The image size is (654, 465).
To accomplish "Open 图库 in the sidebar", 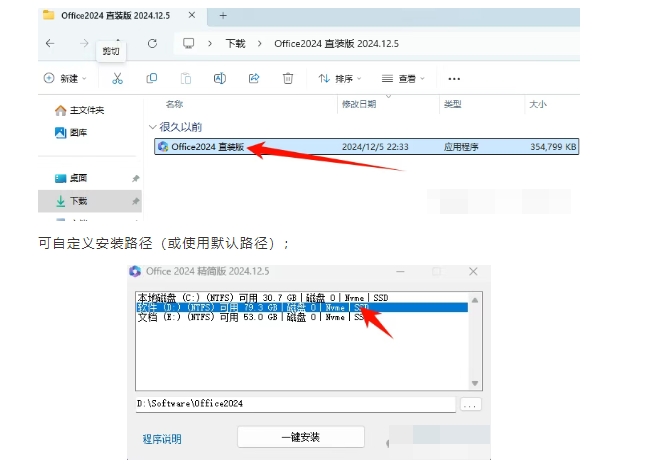I will click(x=71, y=133).
